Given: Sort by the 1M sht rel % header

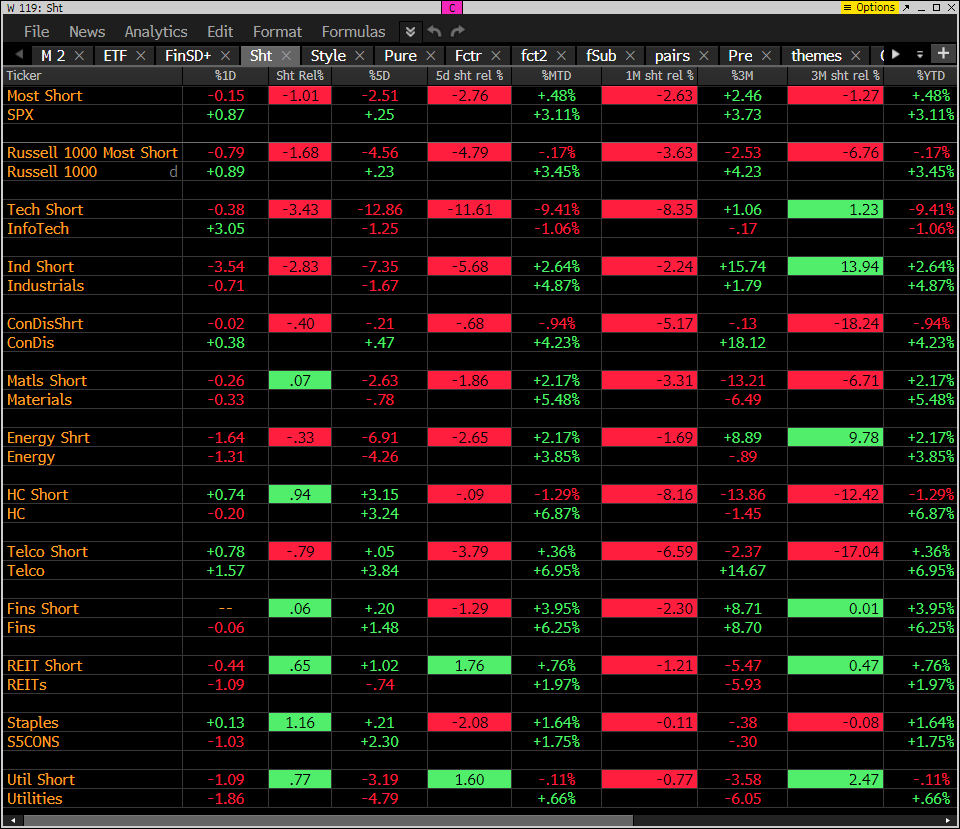Looking at the screenshot, I should 650,75.
